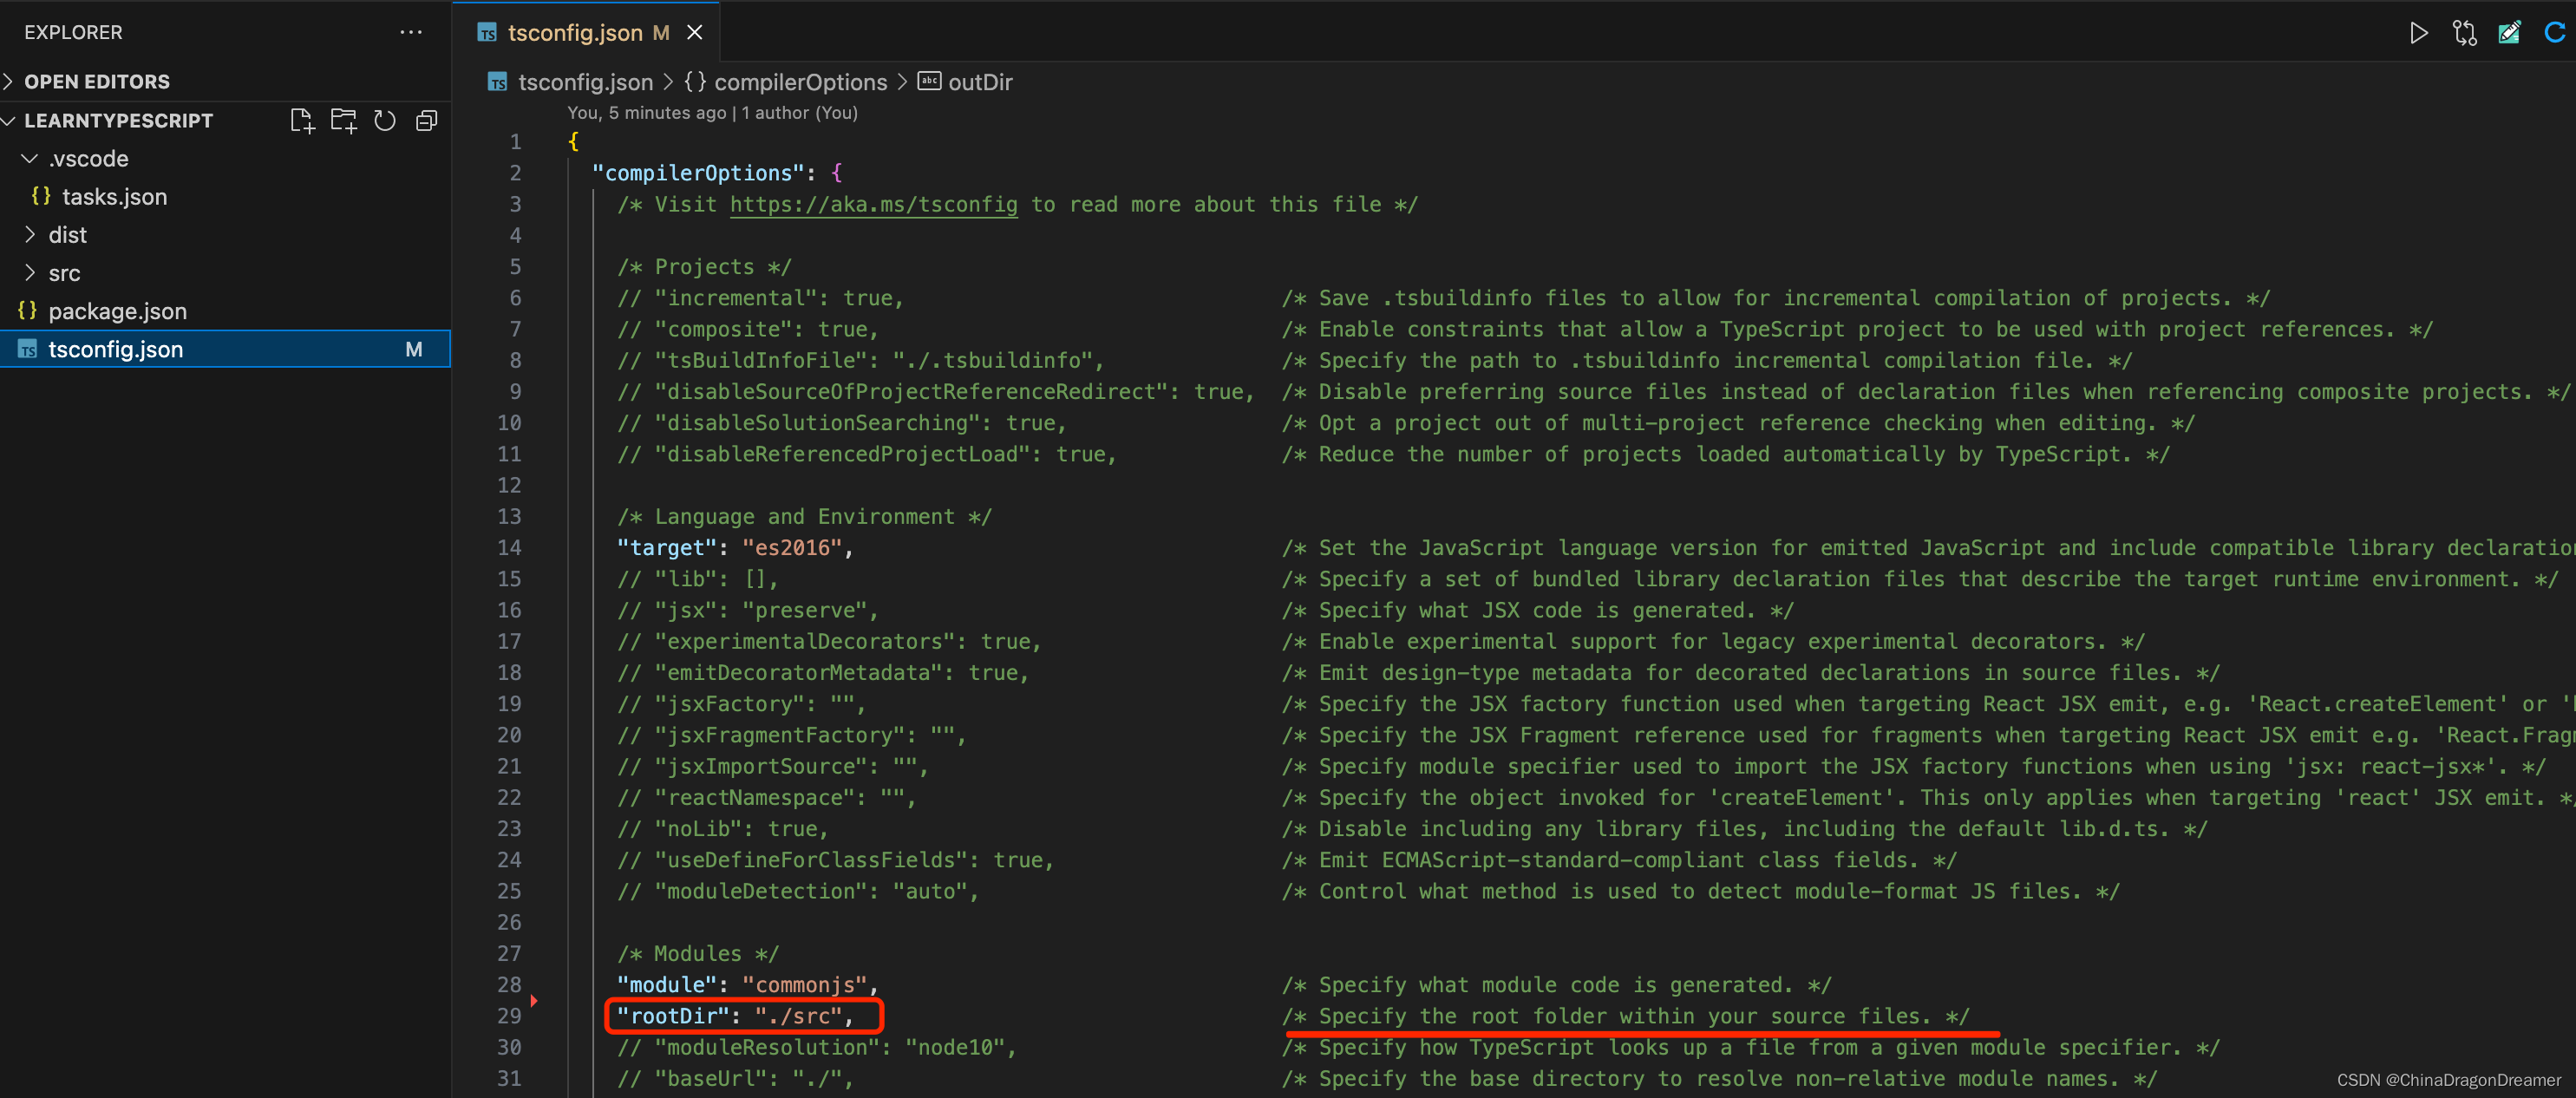Expand the src folder
The image size is (2576, 1098).
click(x=30, y=272)
